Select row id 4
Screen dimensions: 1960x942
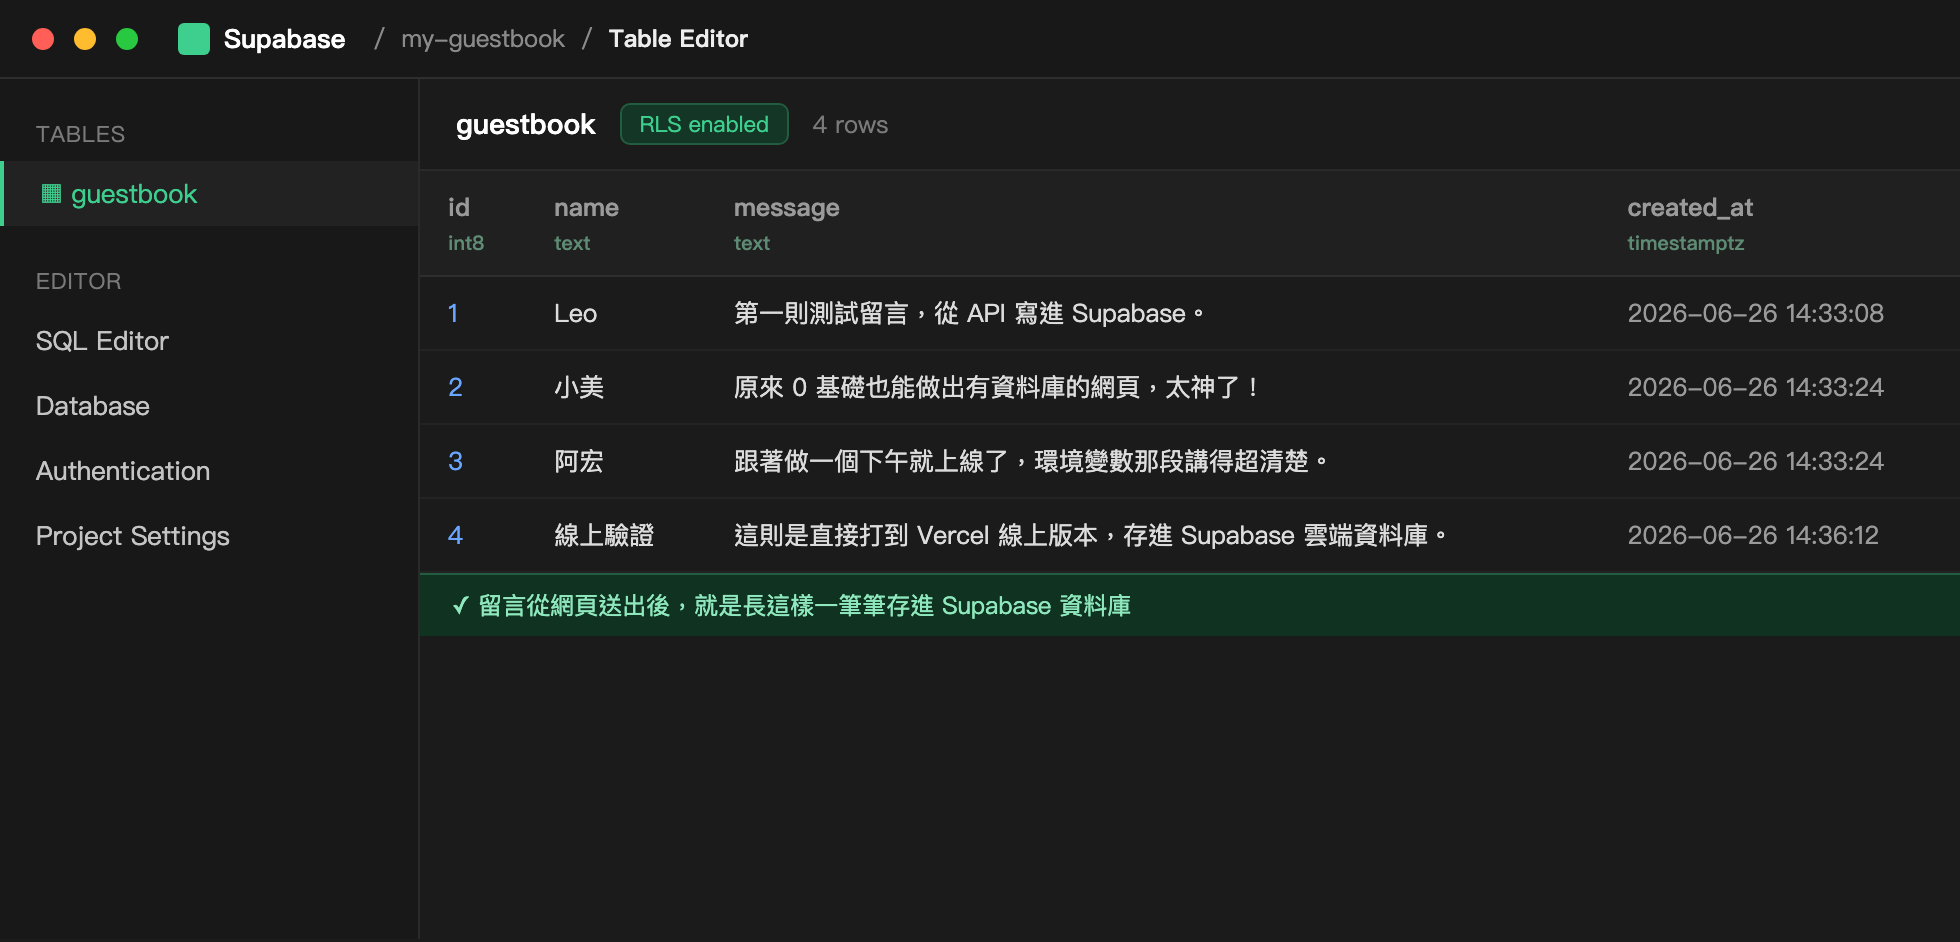coord(455,535)
